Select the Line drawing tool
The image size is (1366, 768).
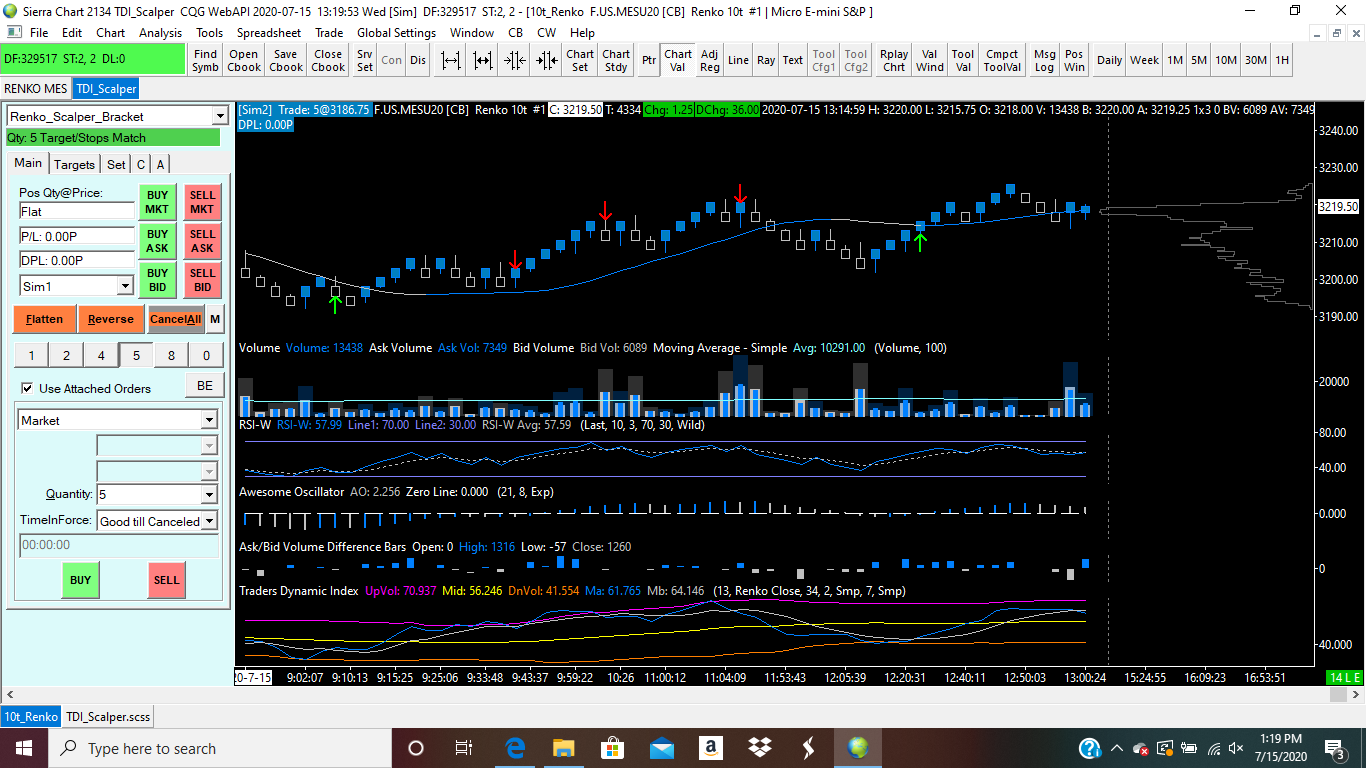(x=738, y=60)
